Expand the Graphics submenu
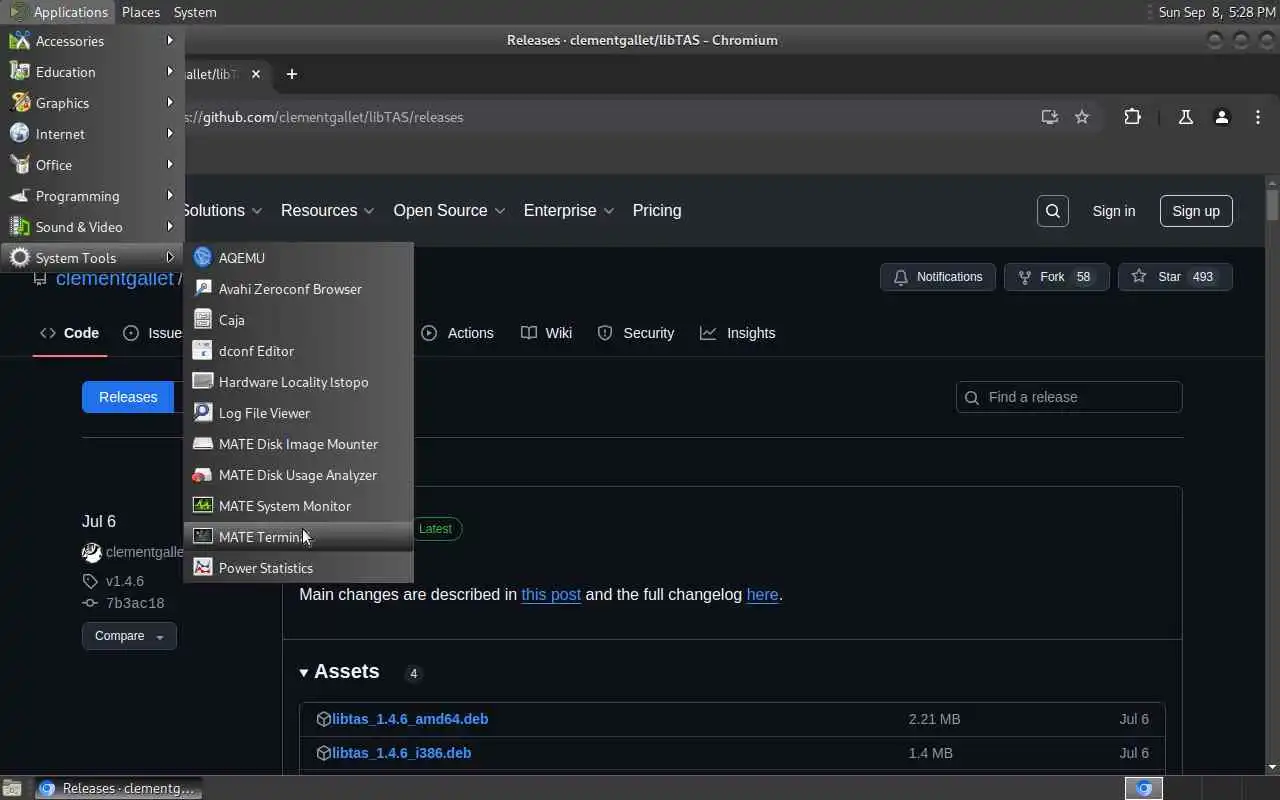Image resolution: width=1280 pixels, height=800 pixels. [92, 103]
